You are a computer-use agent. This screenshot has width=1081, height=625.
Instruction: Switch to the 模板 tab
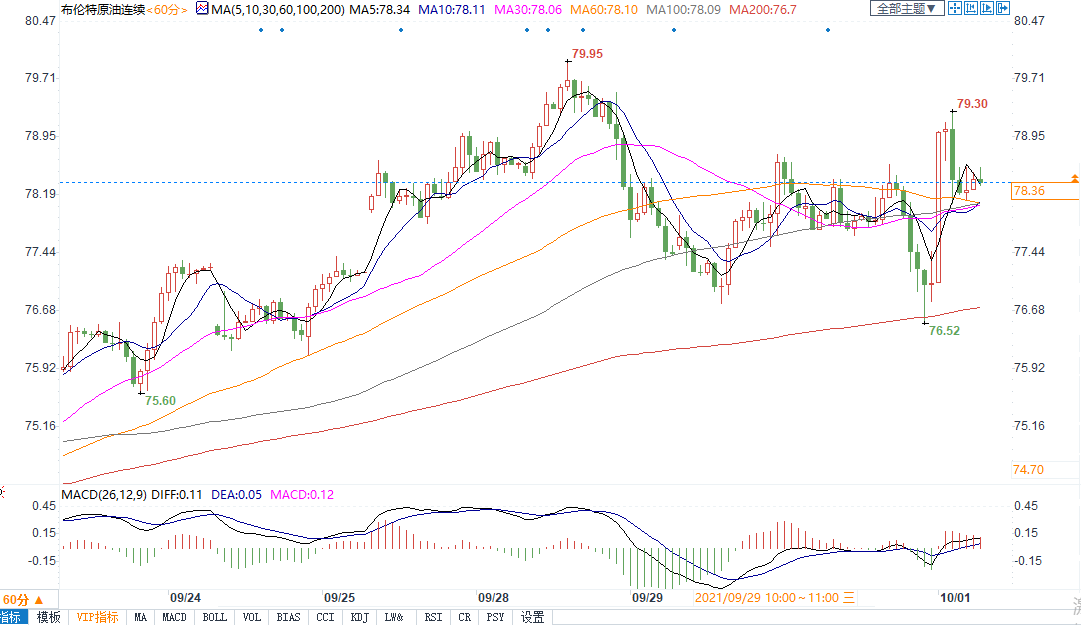click(x=48, y=617)
